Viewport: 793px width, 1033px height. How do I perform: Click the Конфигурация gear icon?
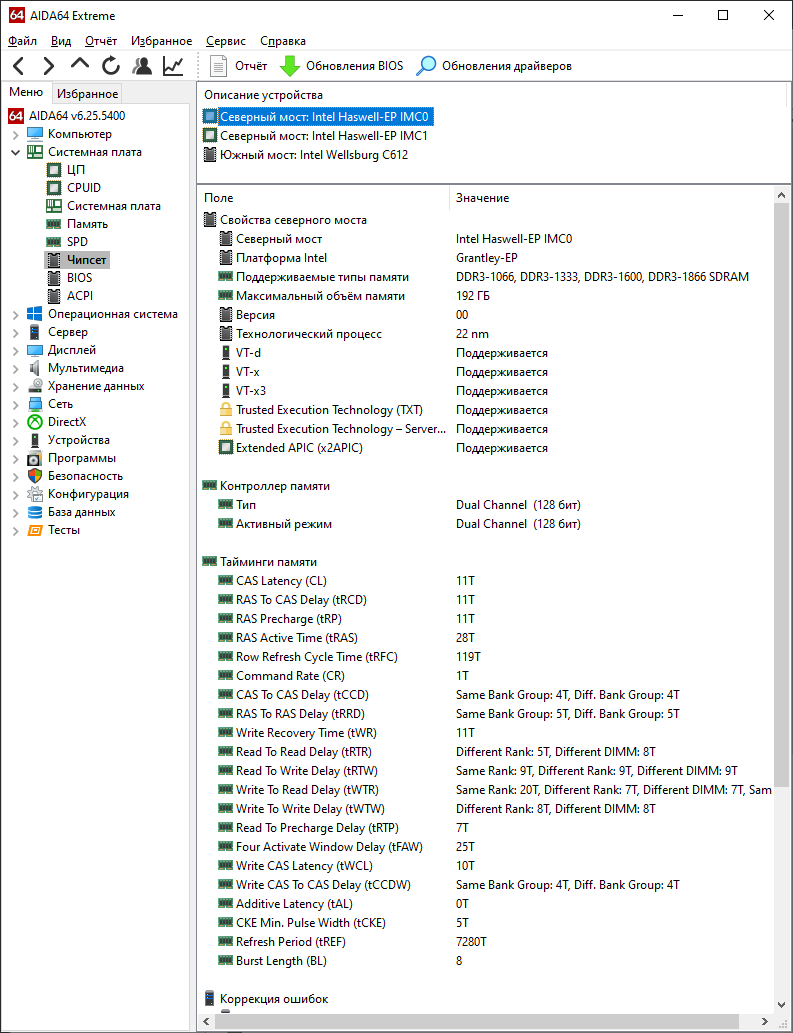click(35, 494)
